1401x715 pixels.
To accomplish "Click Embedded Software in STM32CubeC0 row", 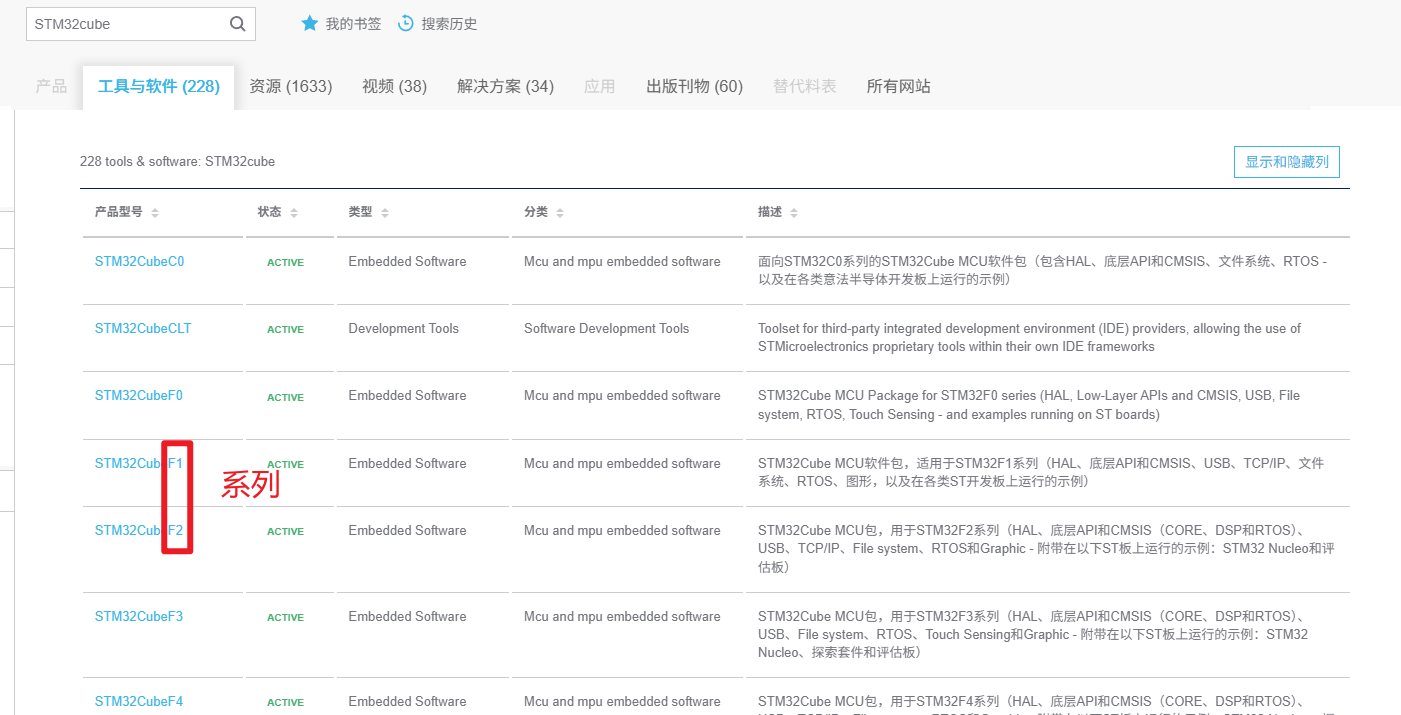I will 407,262.
